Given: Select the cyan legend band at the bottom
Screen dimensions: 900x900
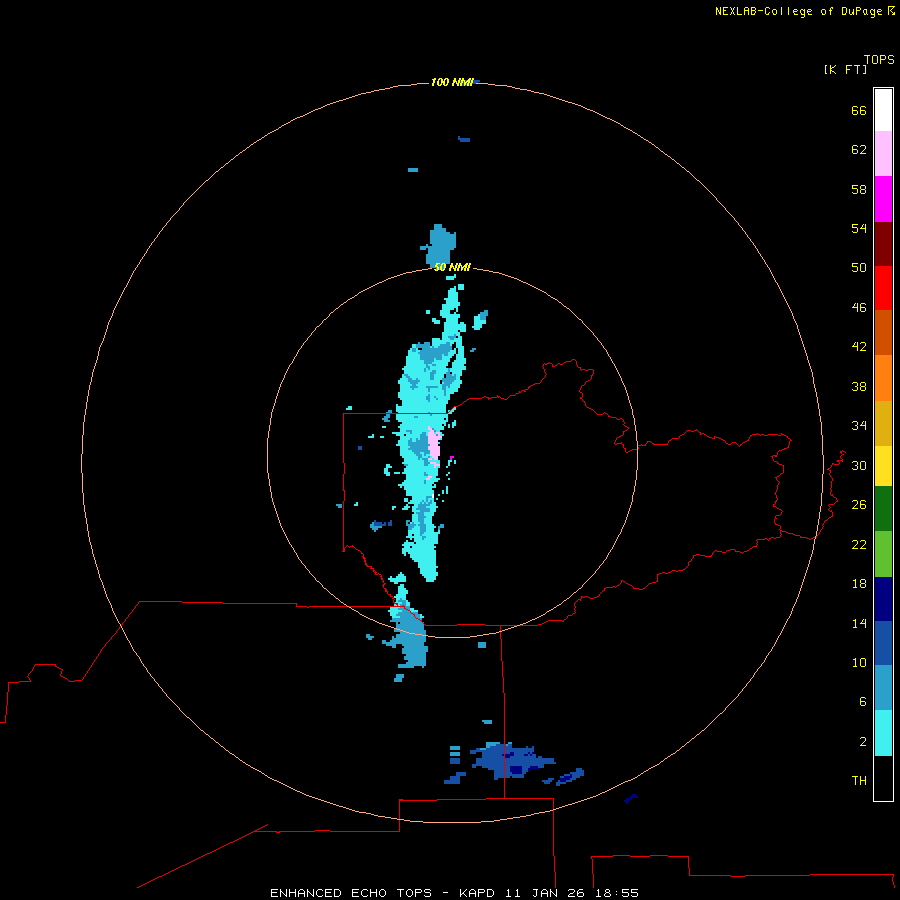Looking at the screenshot, I should point(883,733).
